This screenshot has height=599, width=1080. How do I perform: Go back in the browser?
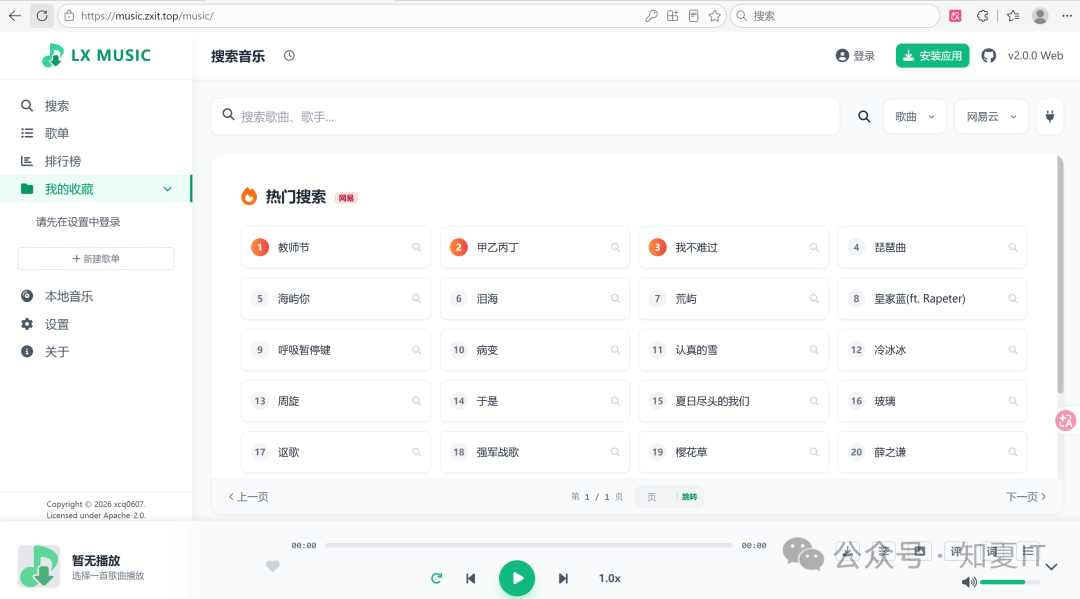[x=14, y=16]
